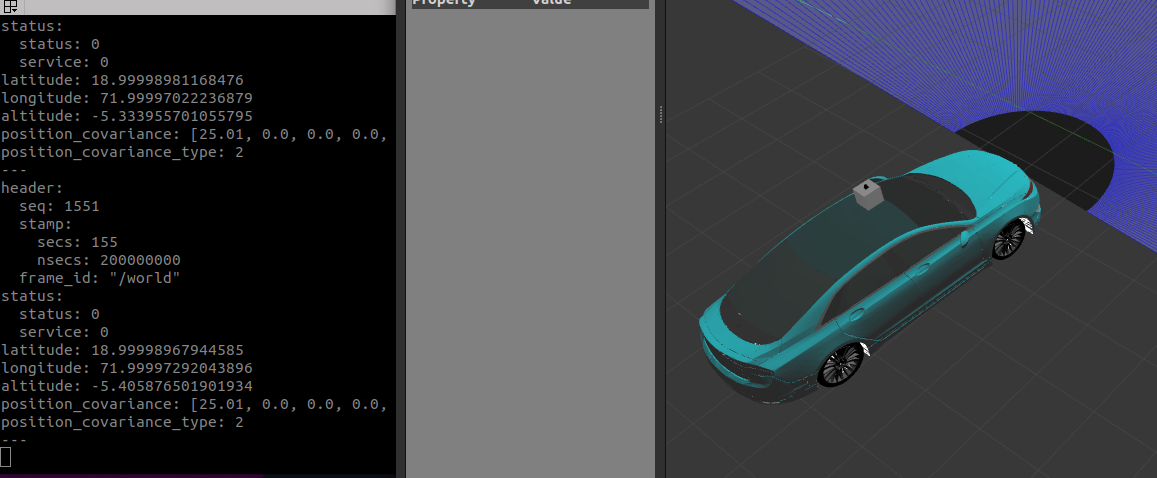Click the 'stamp:' line in terminal
Screen dimensions: 1157x478
click(x=46, y=224)
